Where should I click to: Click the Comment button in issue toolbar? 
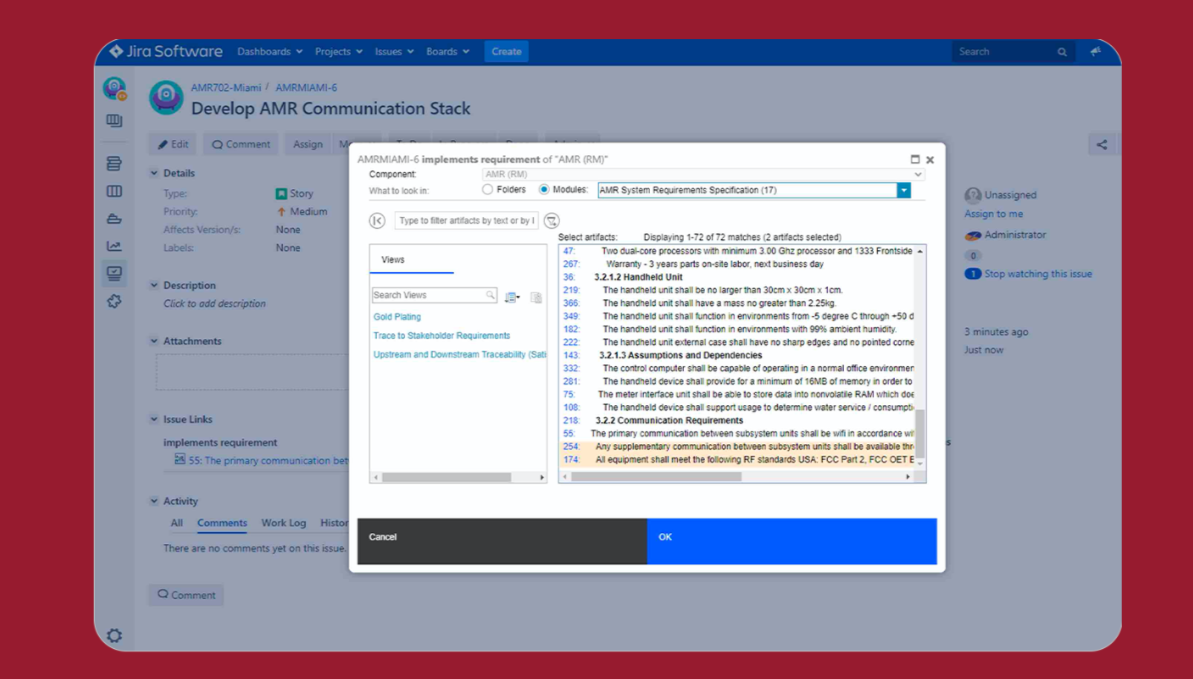[240, 145]
